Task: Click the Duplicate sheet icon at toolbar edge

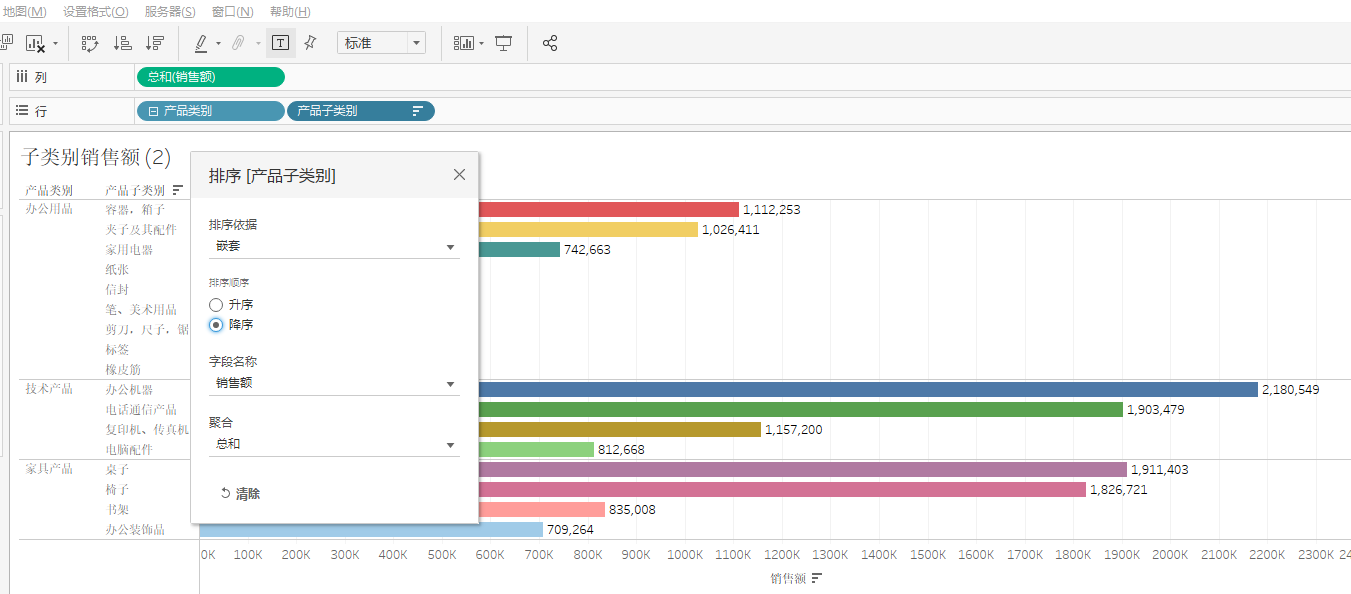Action: click(5, 43)
